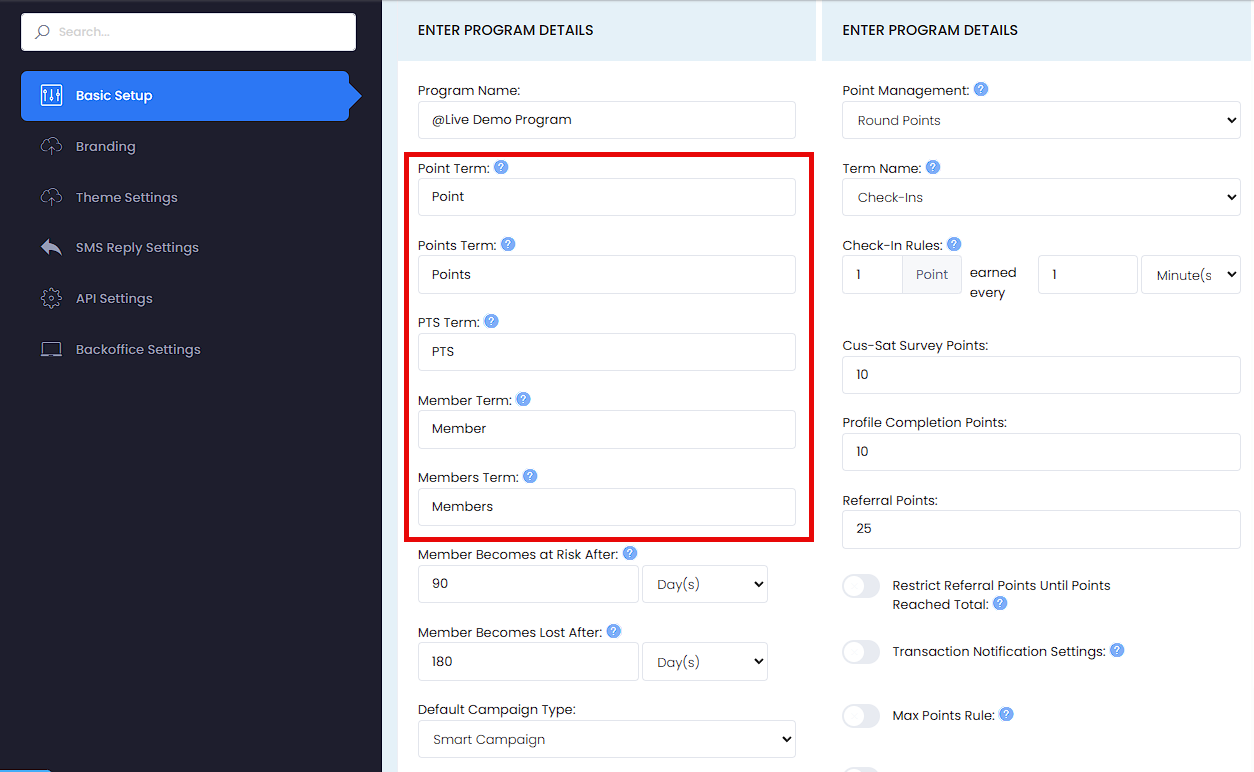Image resolution: width=1254 pixels, height=772 pixels.
Task: Click the Point Term input field
Action: point(607,197)
